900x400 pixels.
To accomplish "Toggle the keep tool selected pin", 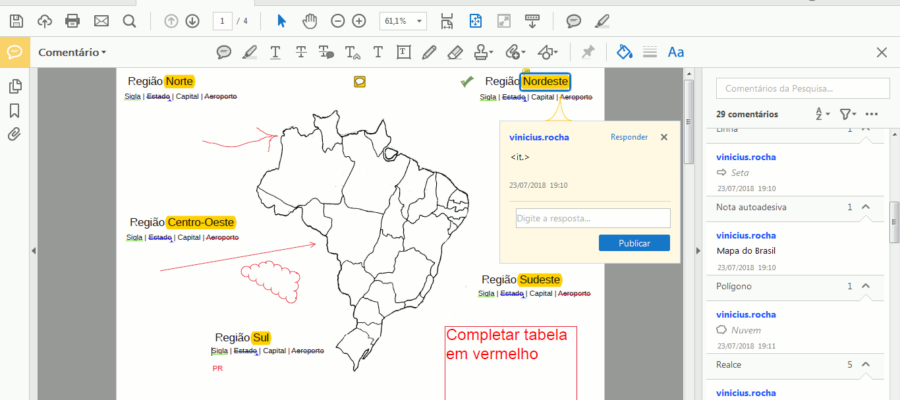I will [x=587, y=52].
